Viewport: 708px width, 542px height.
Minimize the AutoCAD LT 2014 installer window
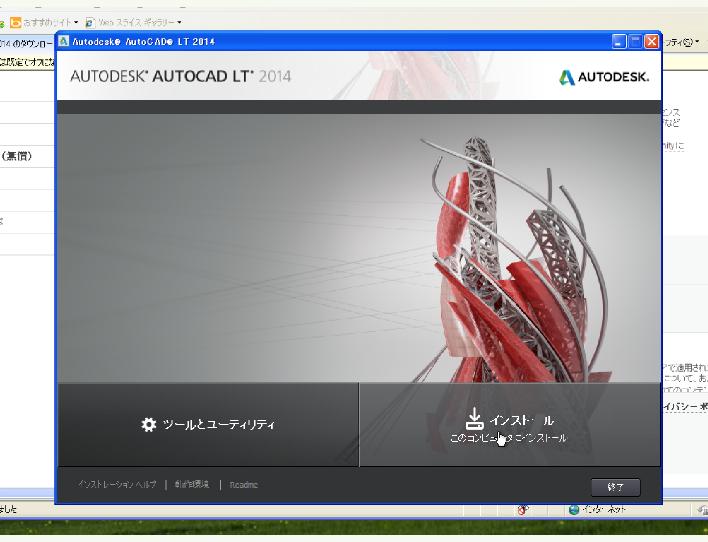pyautogui.click(x=619, y=42)
